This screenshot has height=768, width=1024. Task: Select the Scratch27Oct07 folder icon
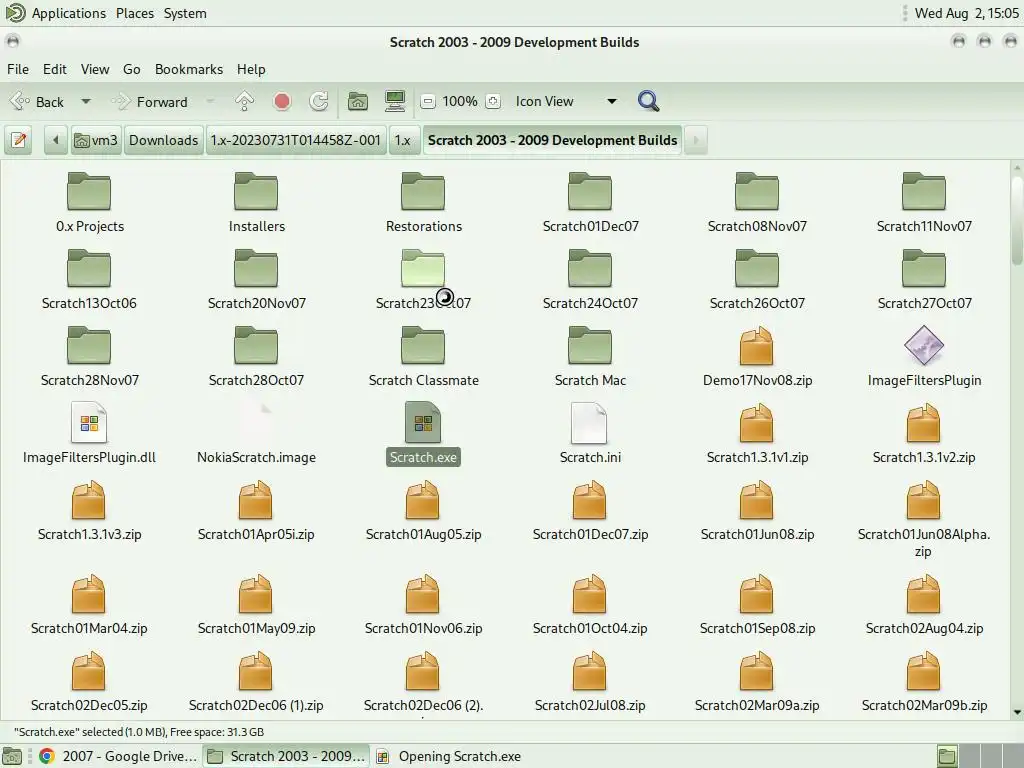[x=923, y=268]
